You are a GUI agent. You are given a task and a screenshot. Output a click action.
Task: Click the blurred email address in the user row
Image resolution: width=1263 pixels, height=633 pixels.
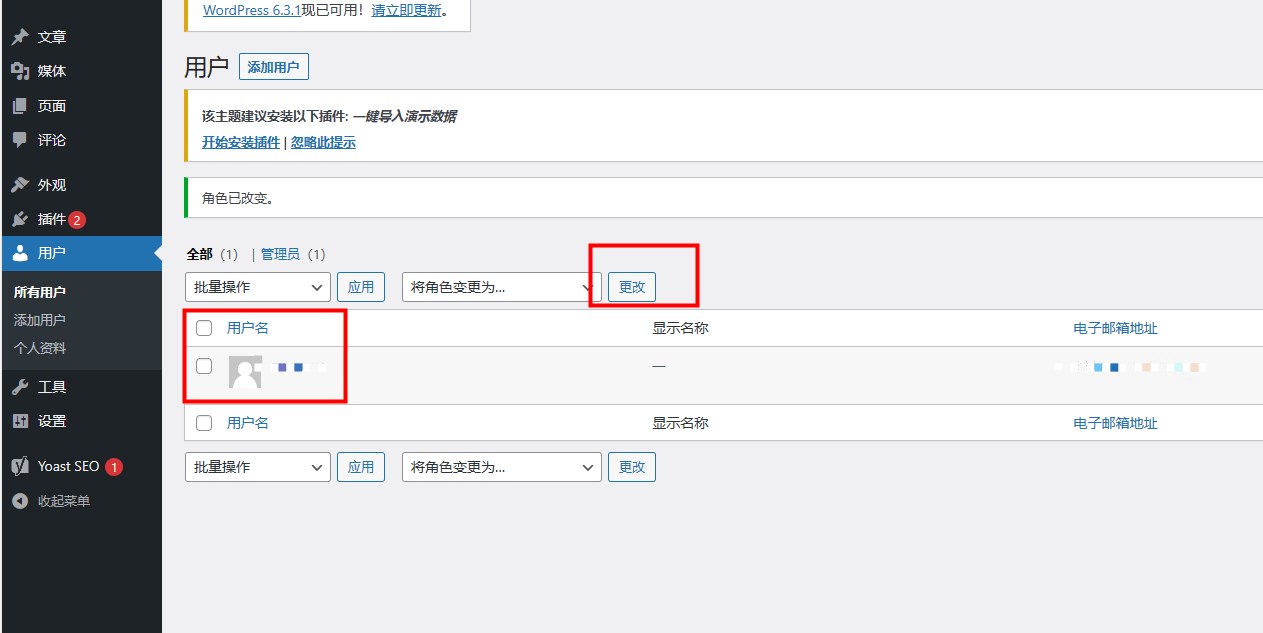point(1129,368)
